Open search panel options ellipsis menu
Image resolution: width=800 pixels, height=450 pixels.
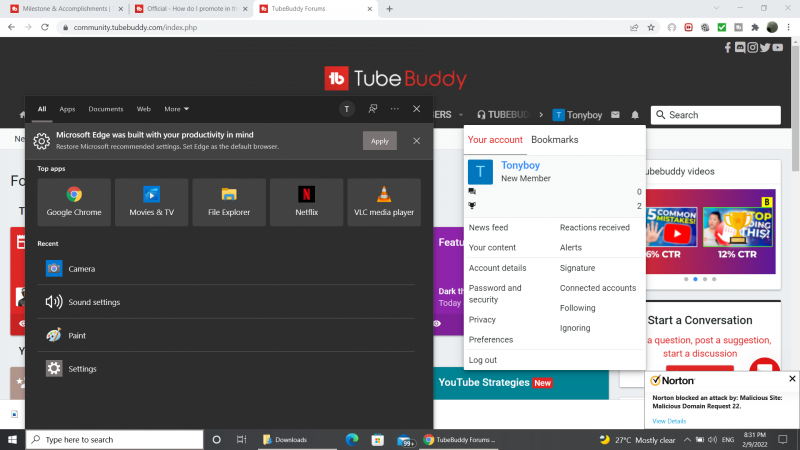coord(394,109)
